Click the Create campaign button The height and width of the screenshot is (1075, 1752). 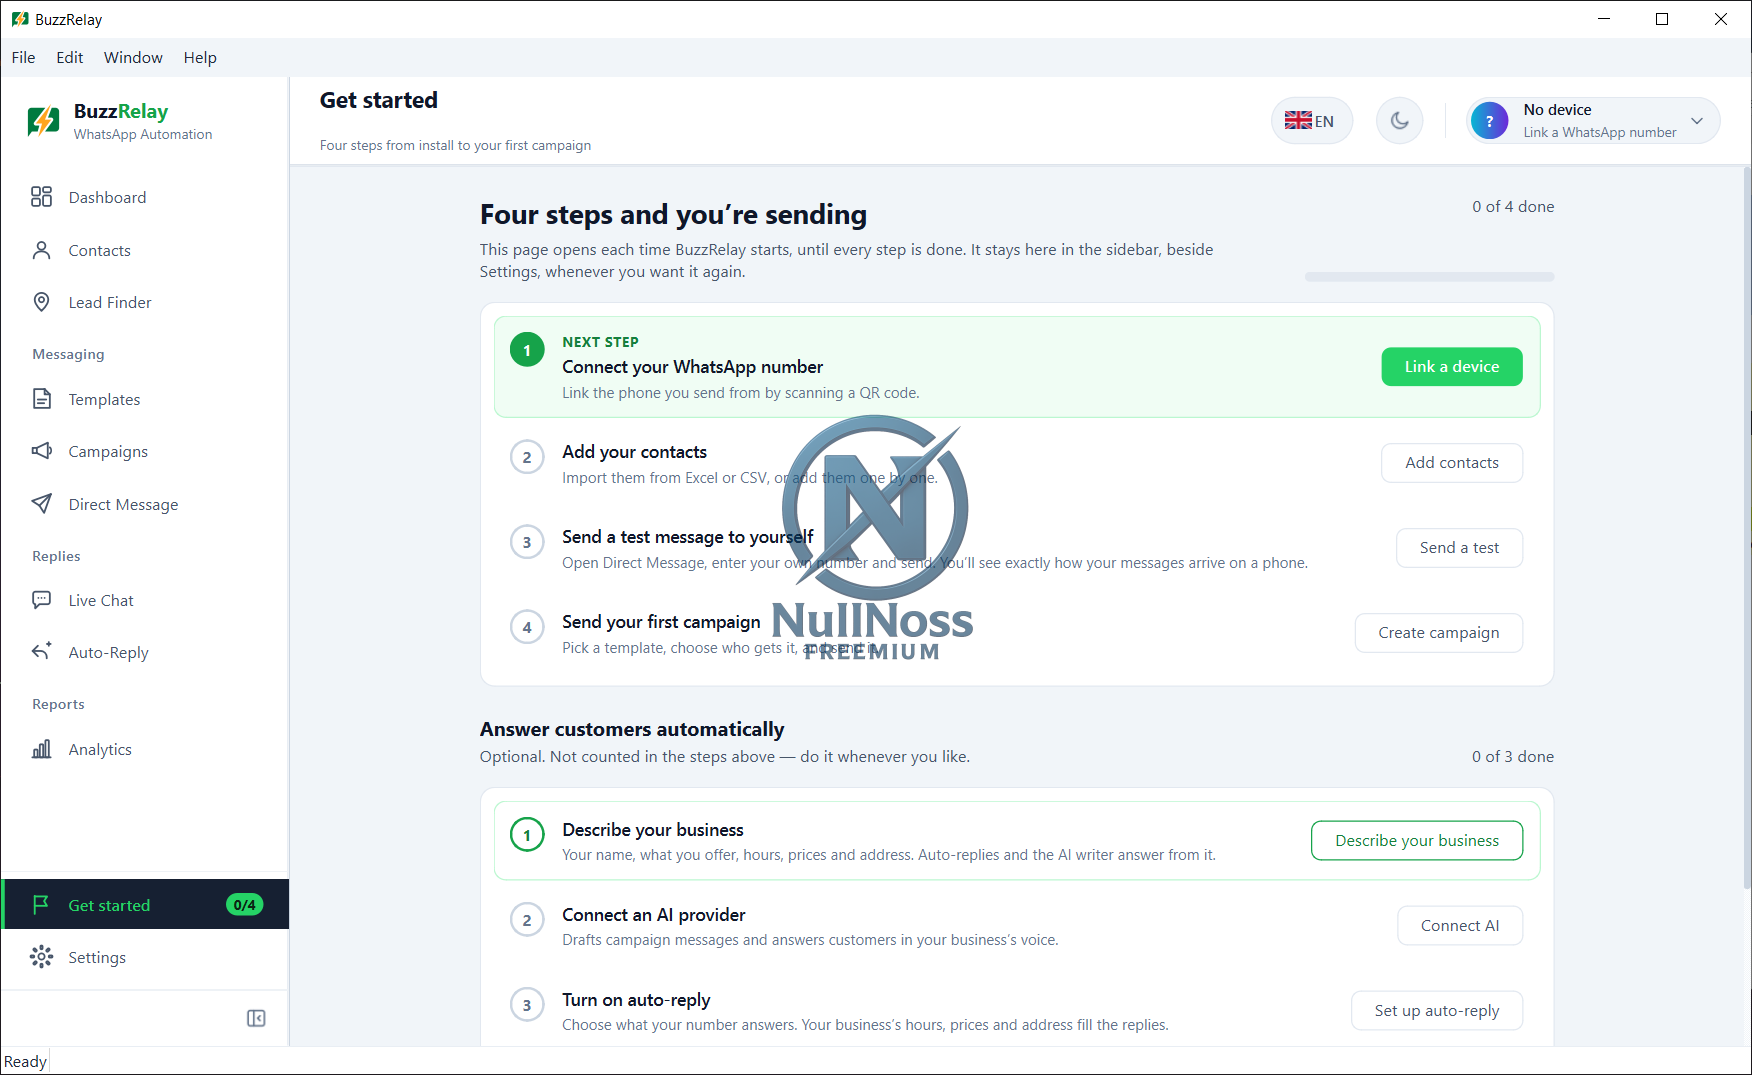coord(1438,633)
